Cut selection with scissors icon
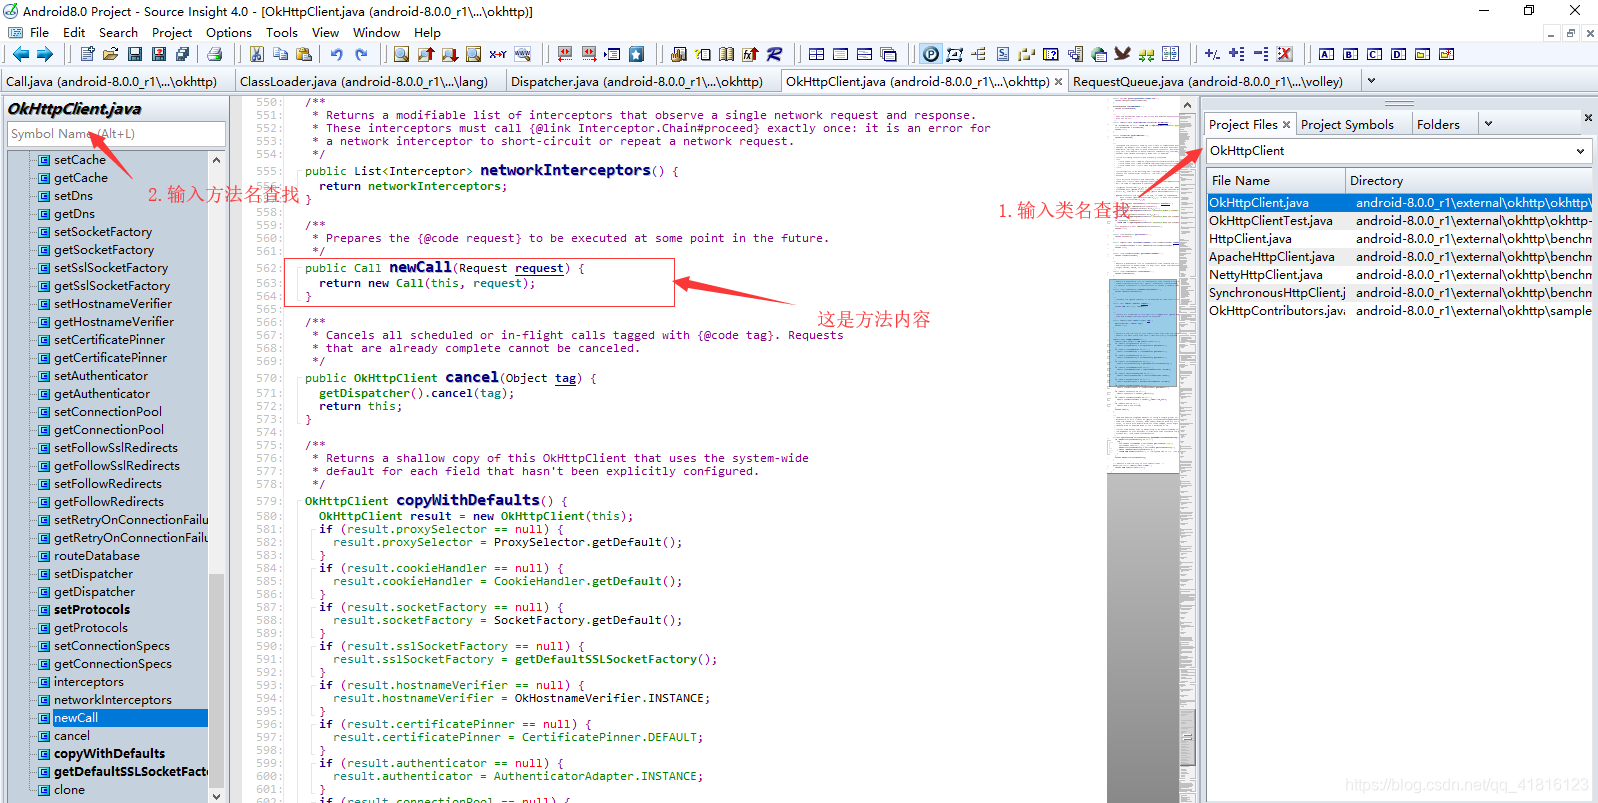 coord(257,54)
